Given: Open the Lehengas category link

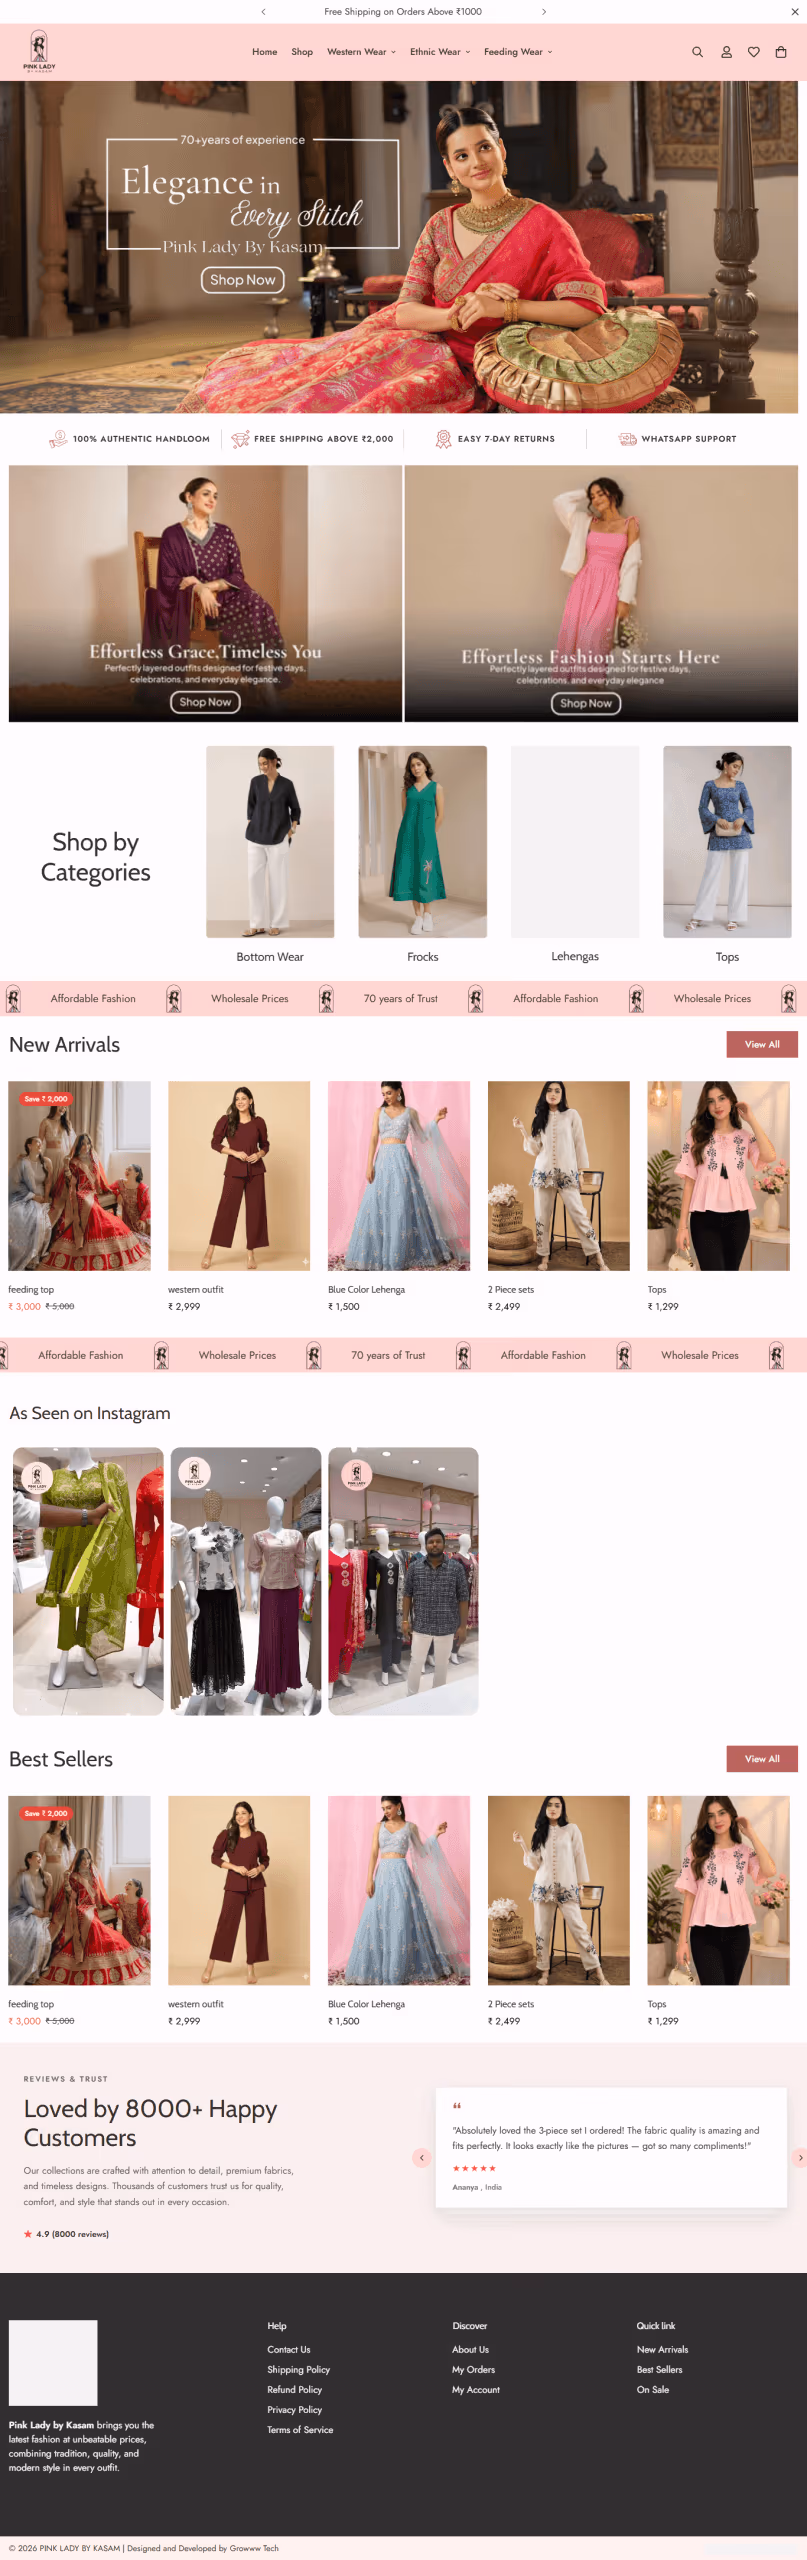Looking at the screenshot, I should click(575, 956).
